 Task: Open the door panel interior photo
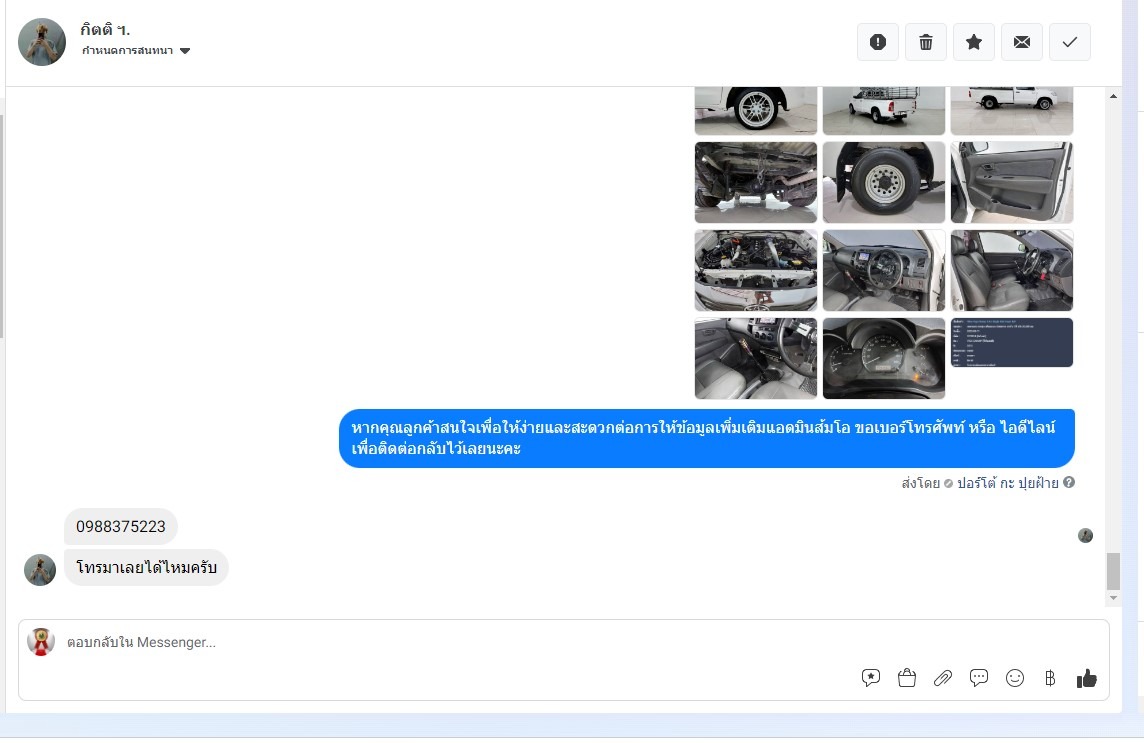(x=1011, y=182)
